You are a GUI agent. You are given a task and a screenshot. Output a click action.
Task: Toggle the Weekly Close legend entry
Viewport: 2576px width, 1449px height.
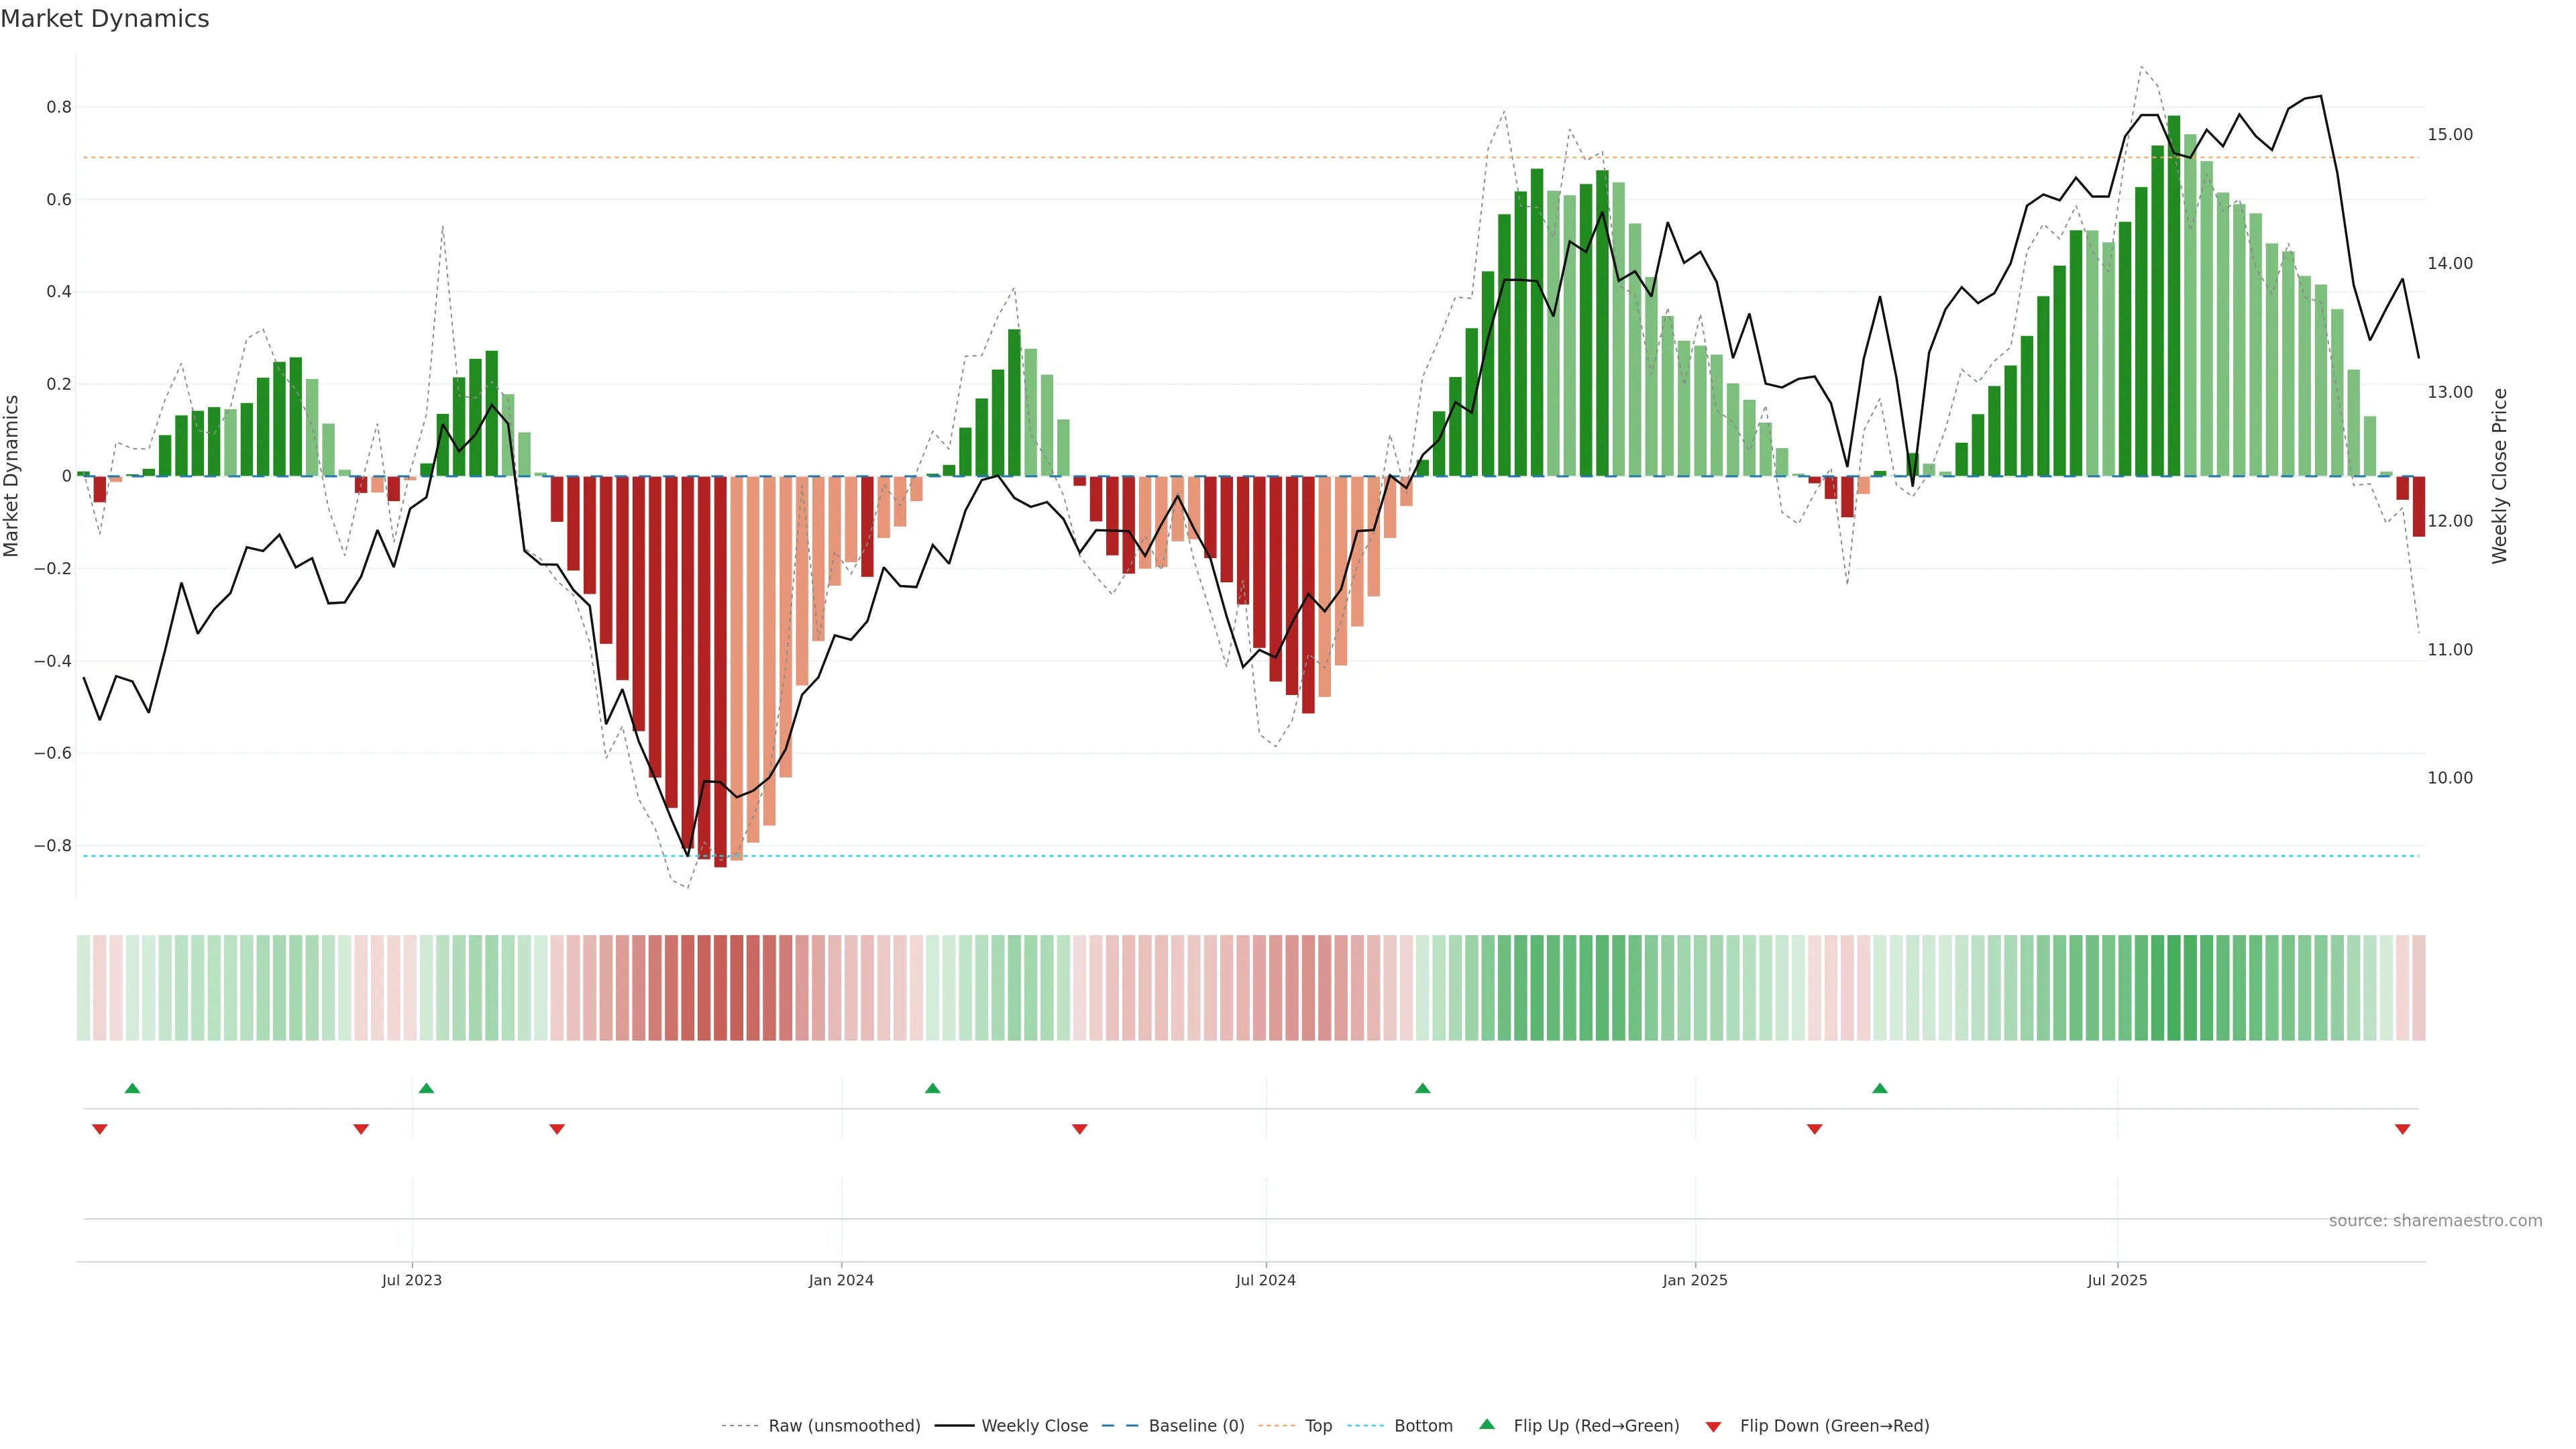[1034, 1426]
